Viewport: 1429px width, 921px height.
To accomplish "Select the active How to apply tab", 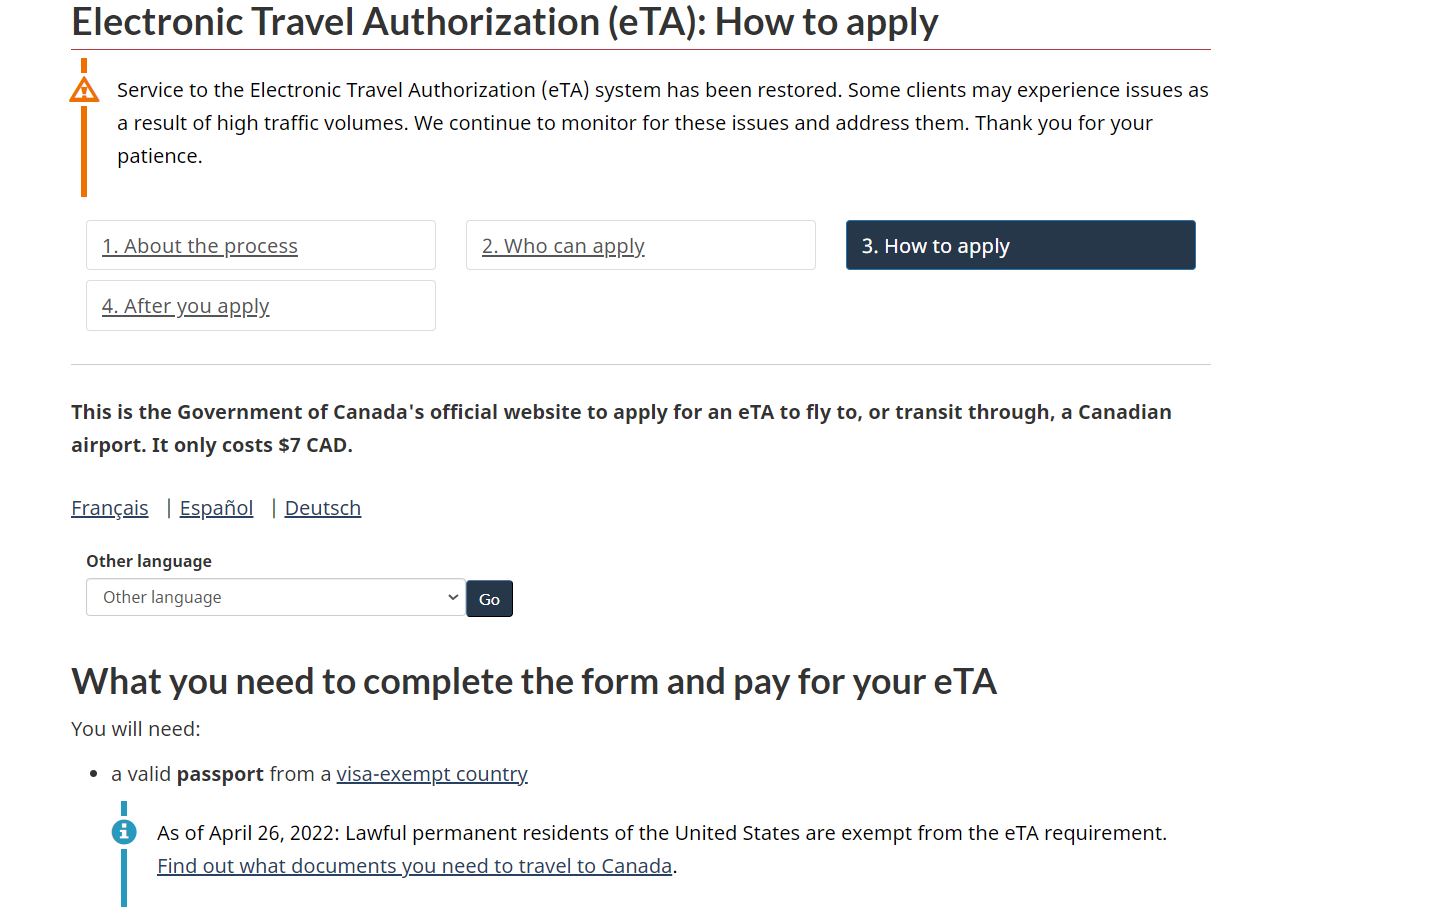I will pos(1020,245).
